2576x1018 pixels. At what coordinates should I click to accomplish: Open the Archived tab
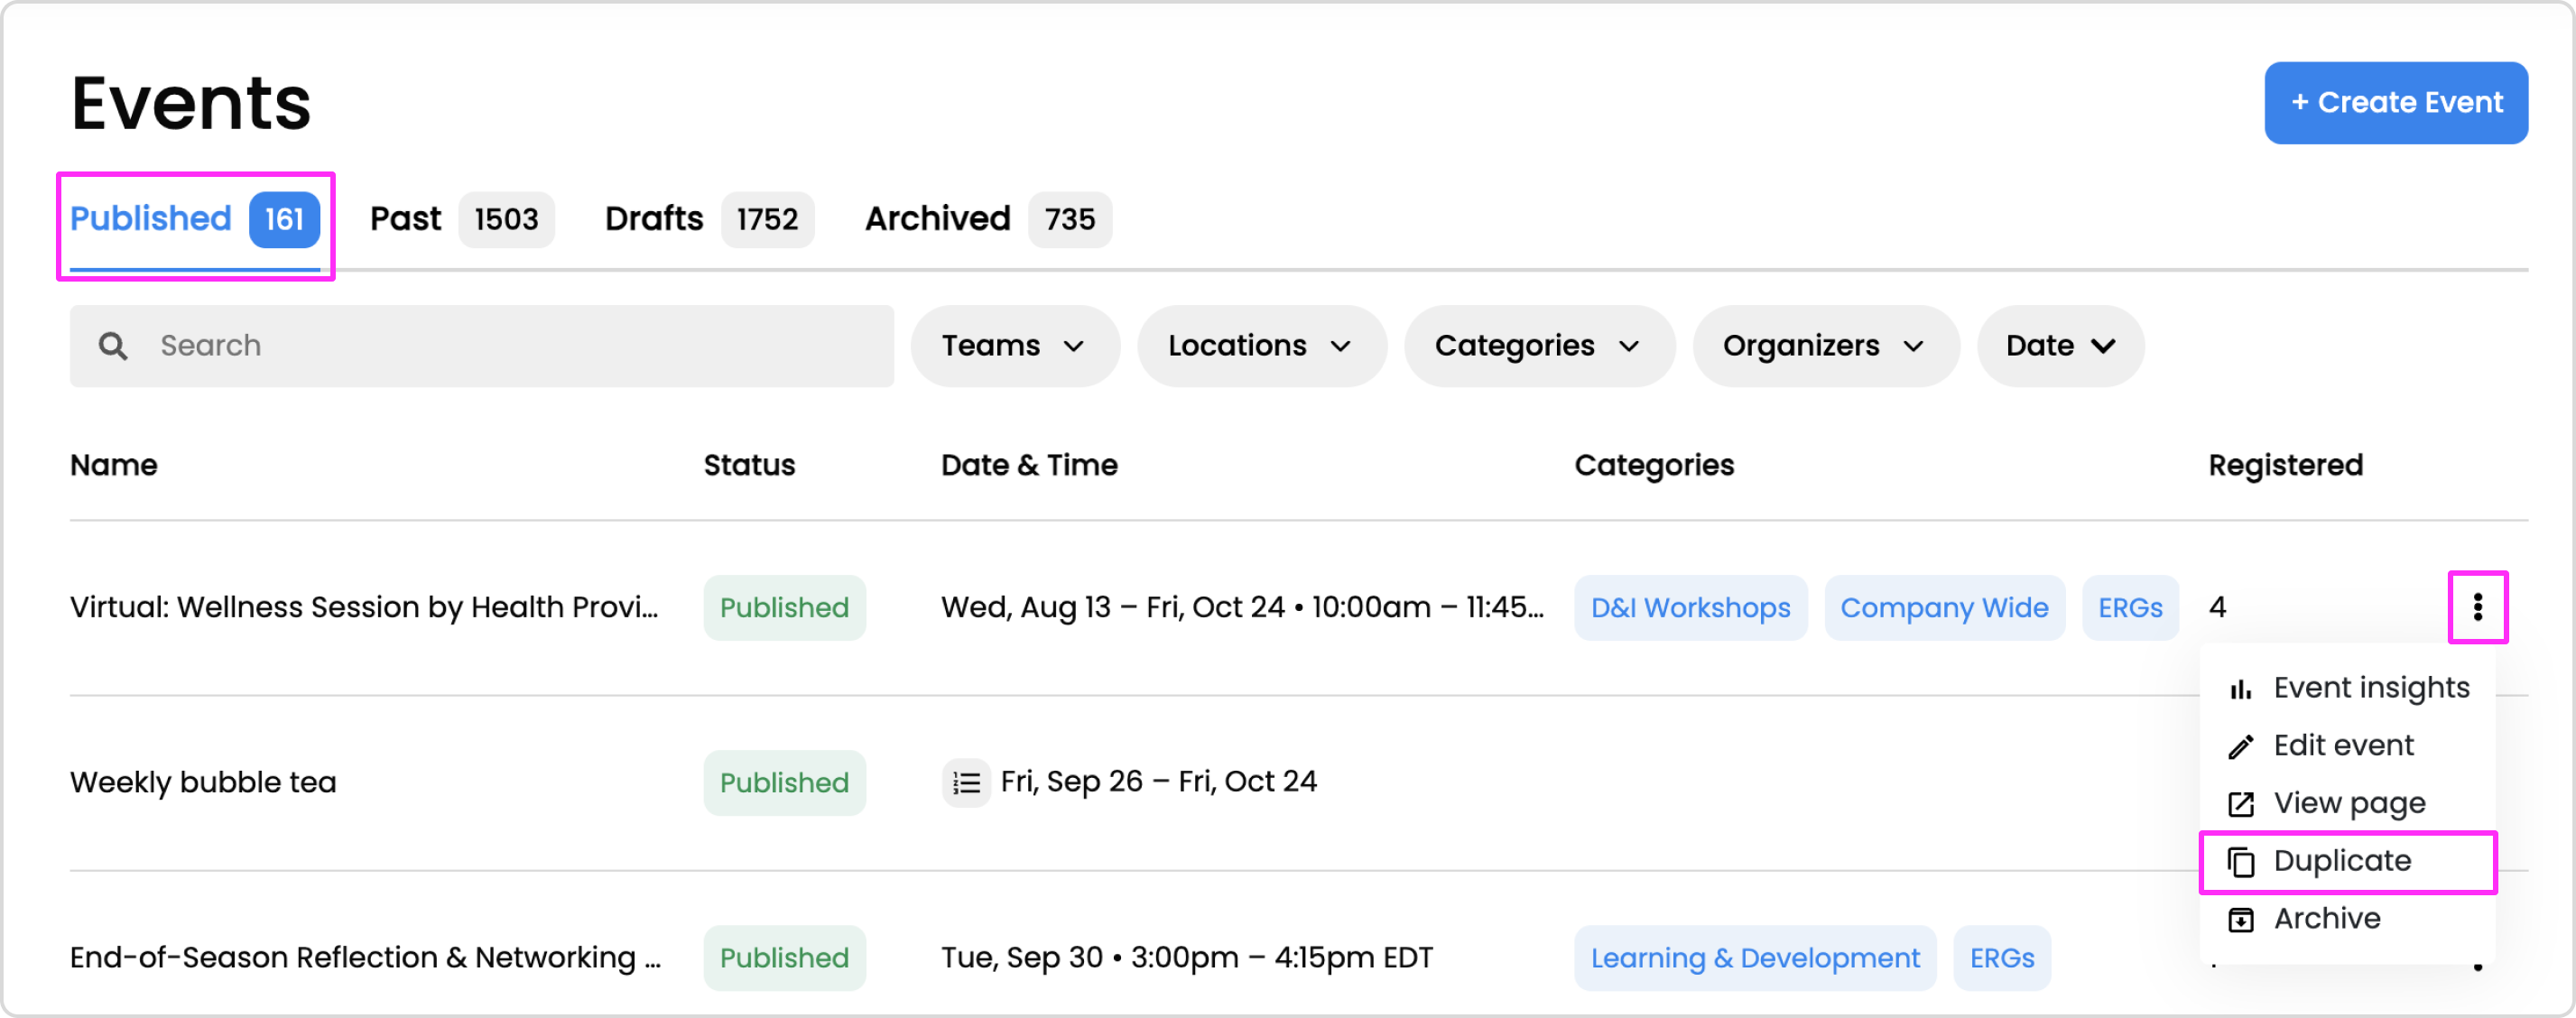985,219
